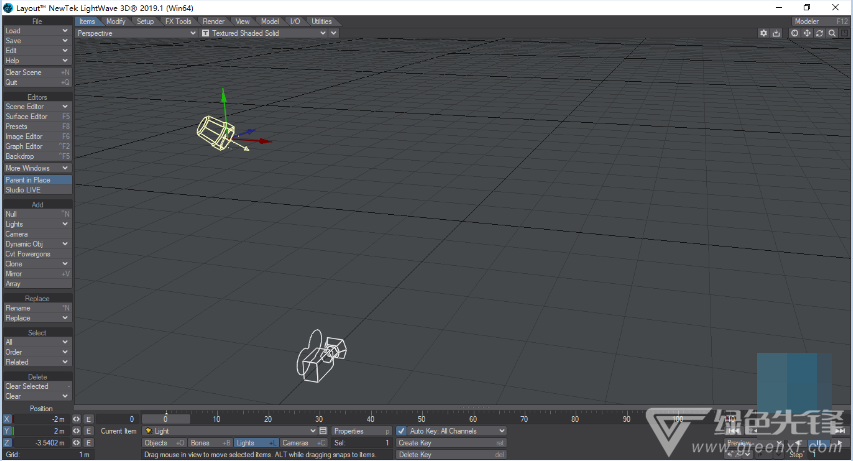Expand the Load menu
Image resolution: width=853 pixels, height=461 pixels.
38,31
